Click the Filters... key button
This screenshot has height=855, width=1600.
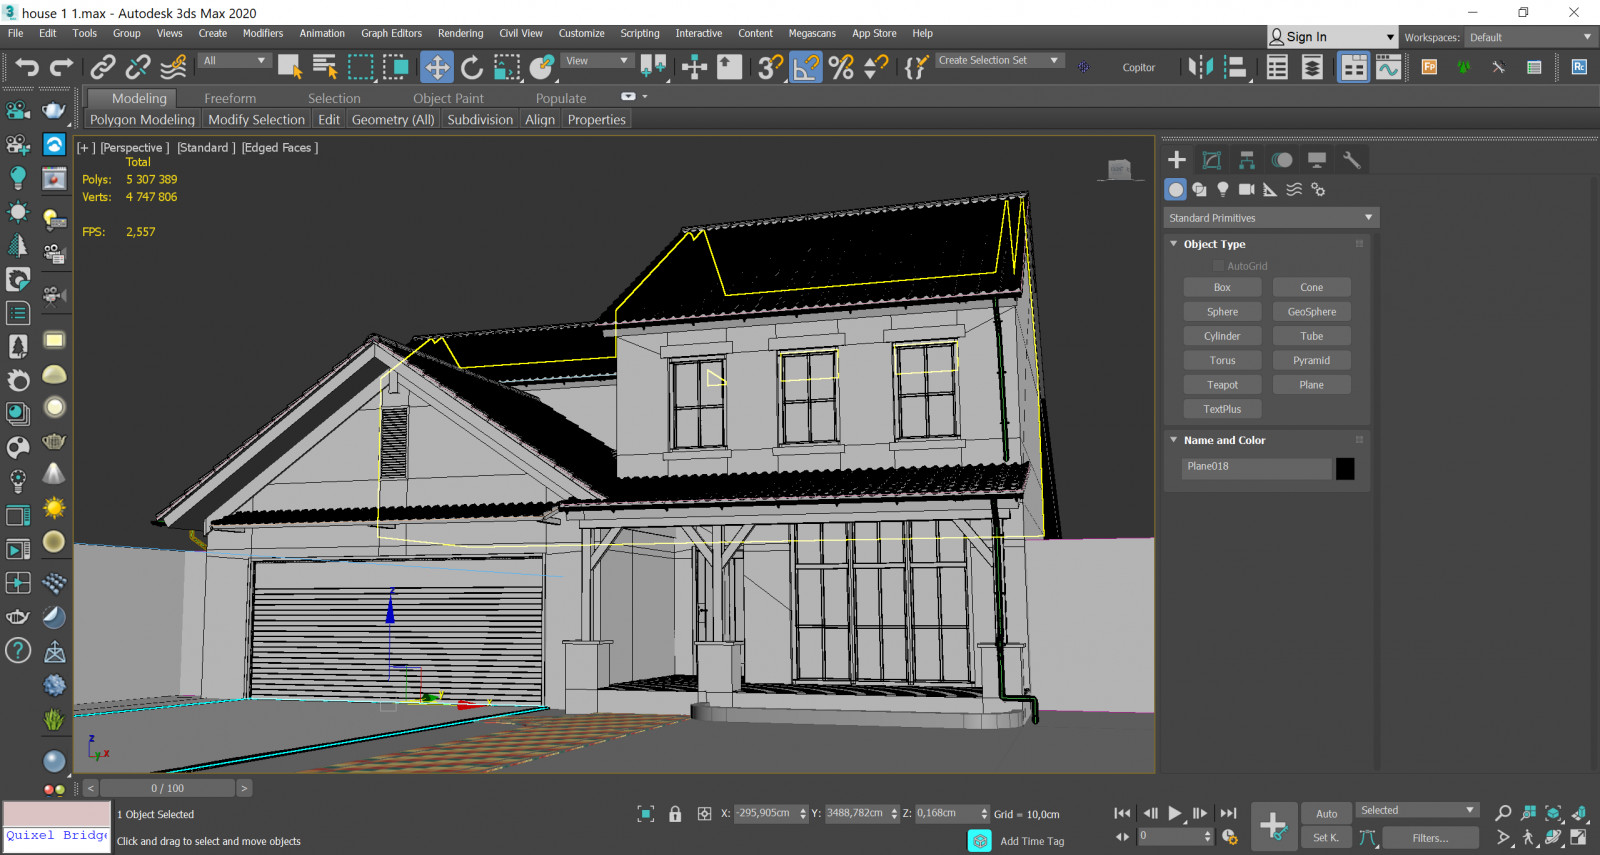coord(1430,838)
